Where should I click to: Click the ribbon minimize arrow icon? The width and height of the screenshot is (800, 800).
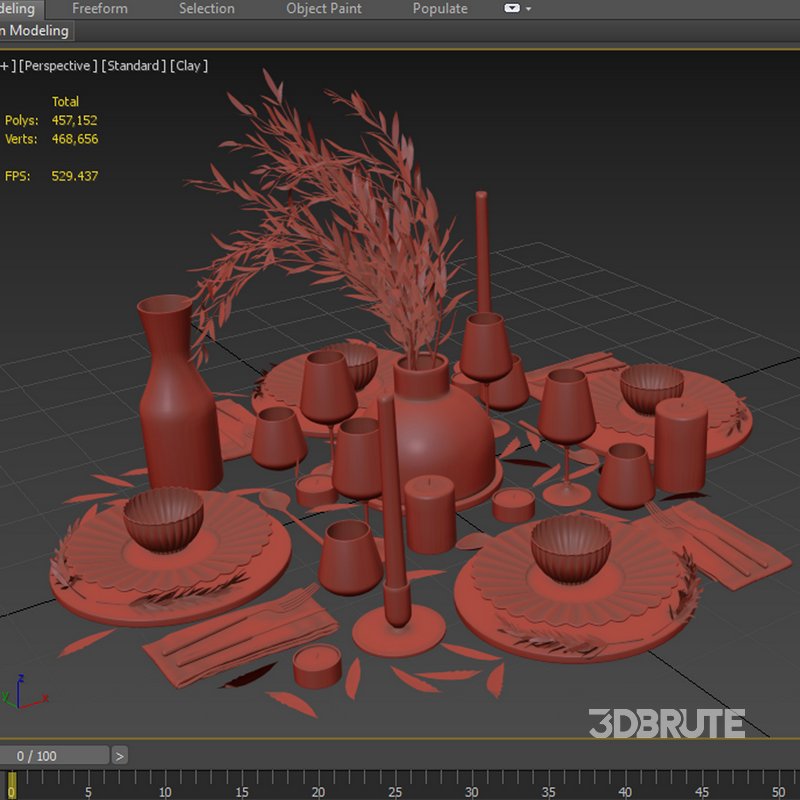528,8
